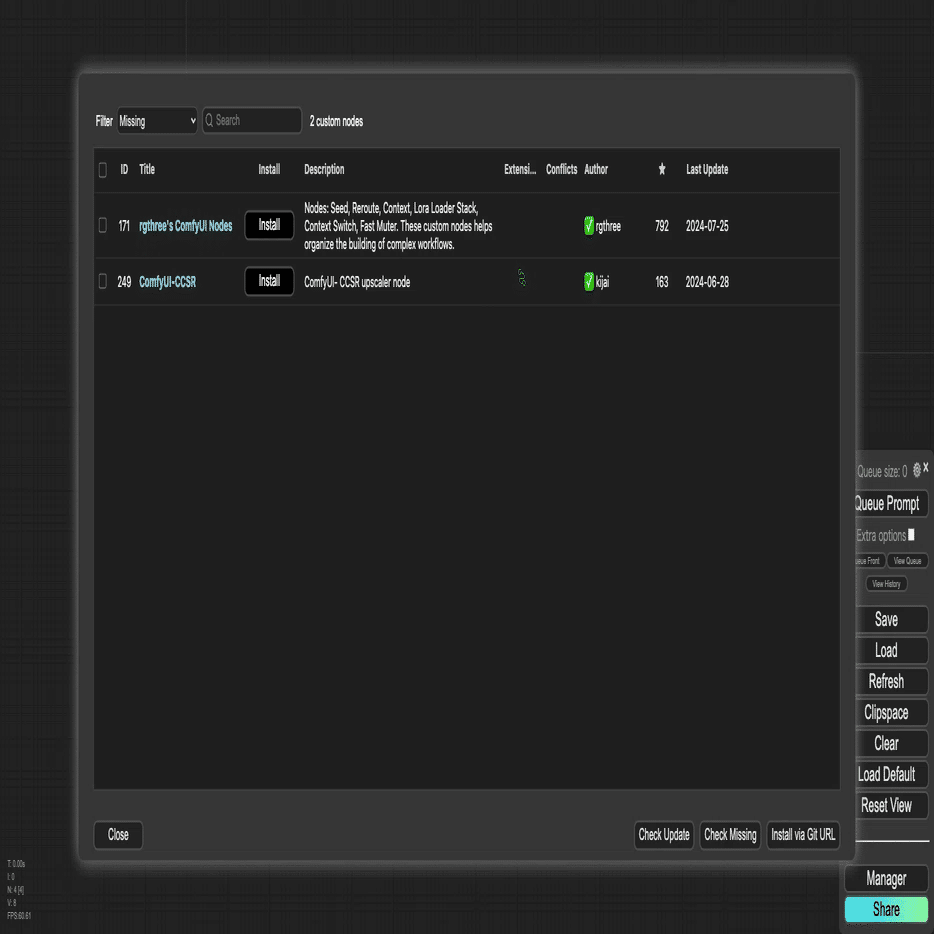This screenshot has width=934, height=934.
Task: Click the Load Default button
Action: 891,774
